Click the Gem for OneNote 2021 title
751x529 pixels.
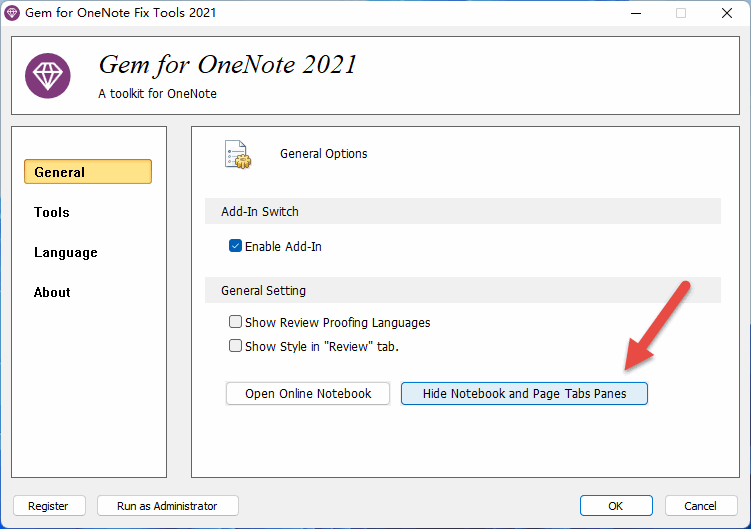(x=228, y=65)
